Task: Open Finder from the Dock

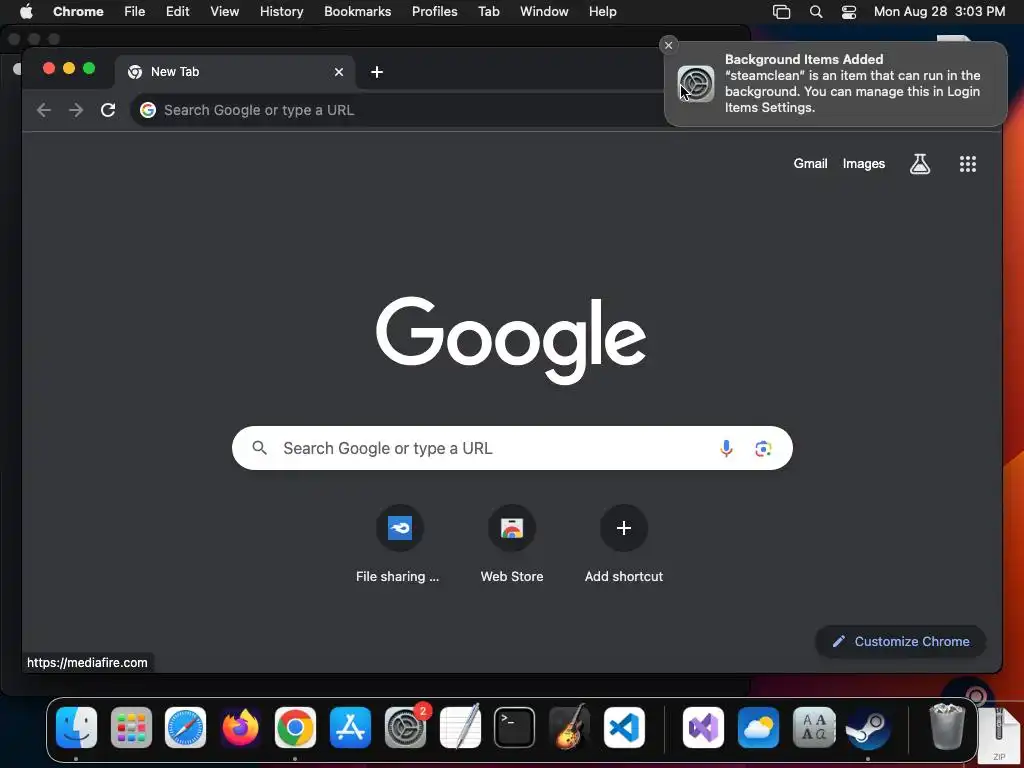Action: click(76, 728)
